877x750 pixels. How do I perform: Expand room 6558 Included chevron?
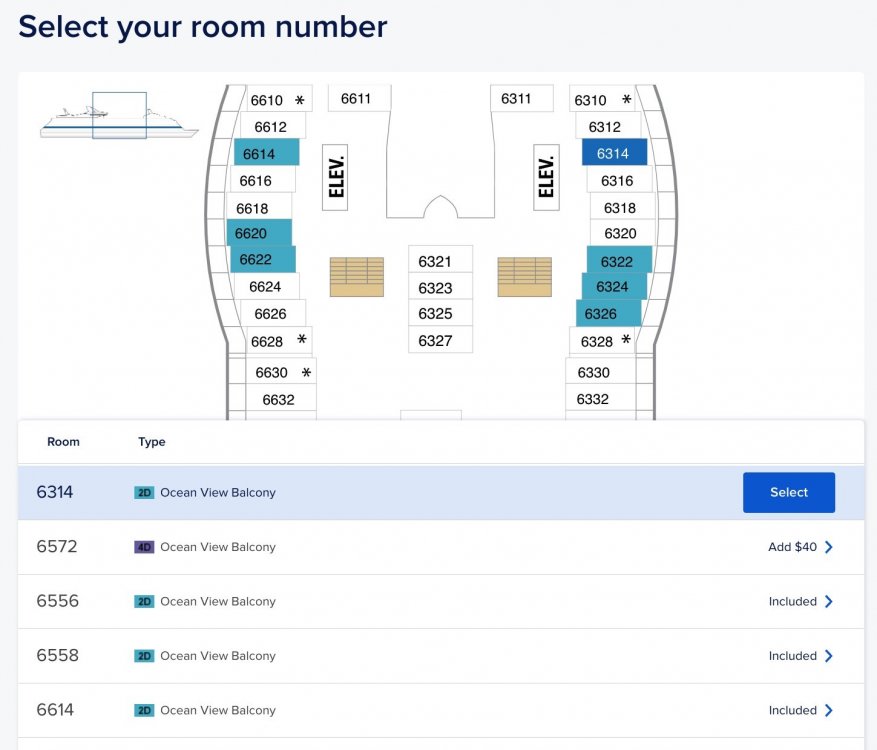point(829,655)
